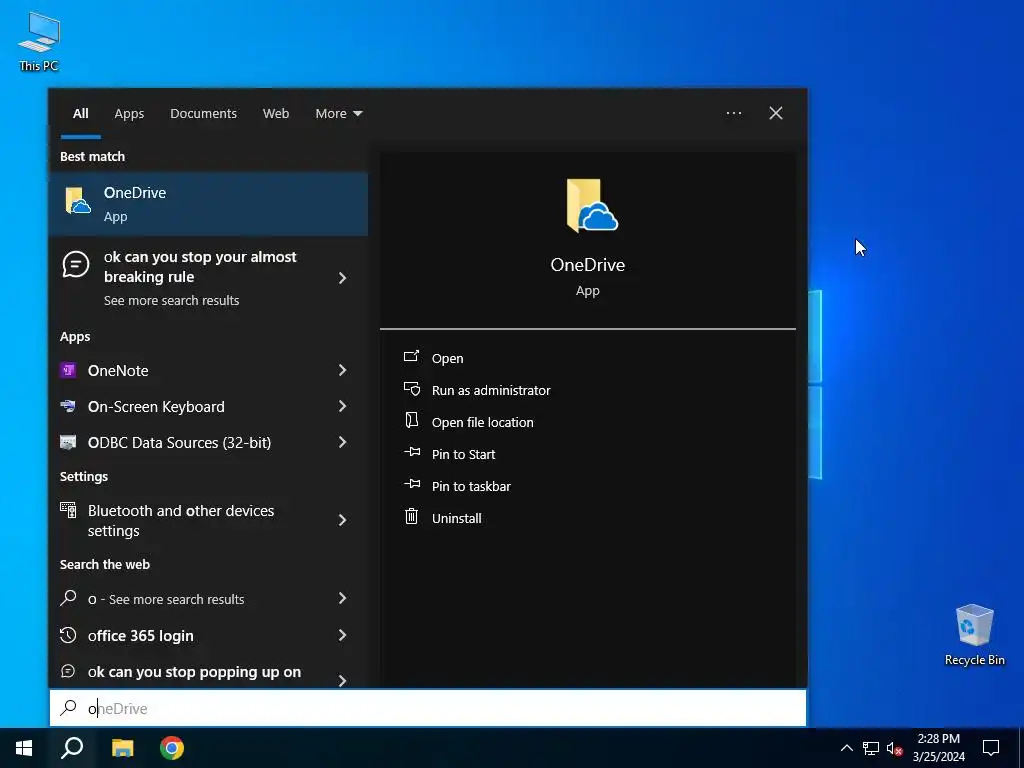Open File Explorer from the taskbar
Image resolution: width=1024 pixels, height=768 pixels.
click(122, 748)
